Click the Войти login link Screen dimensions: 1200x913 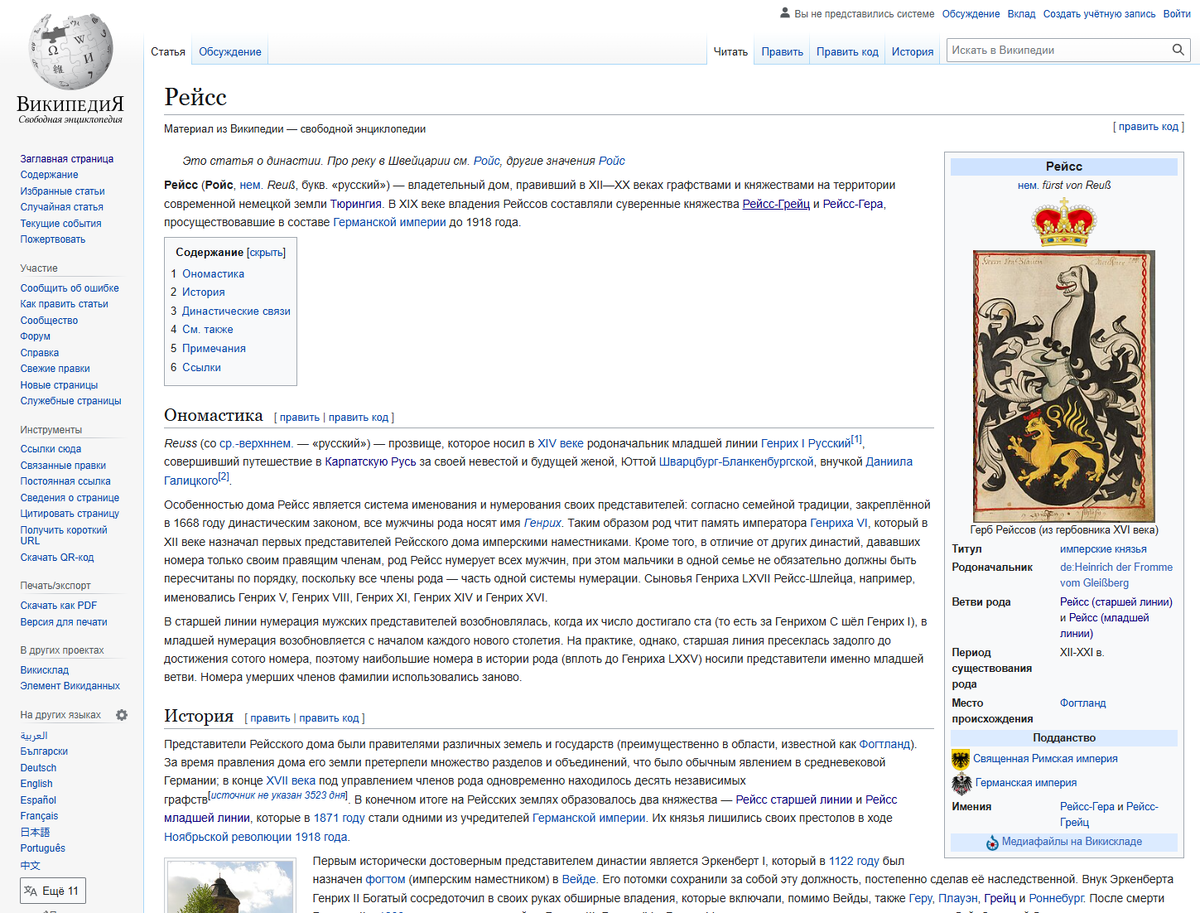point(1176,14)
